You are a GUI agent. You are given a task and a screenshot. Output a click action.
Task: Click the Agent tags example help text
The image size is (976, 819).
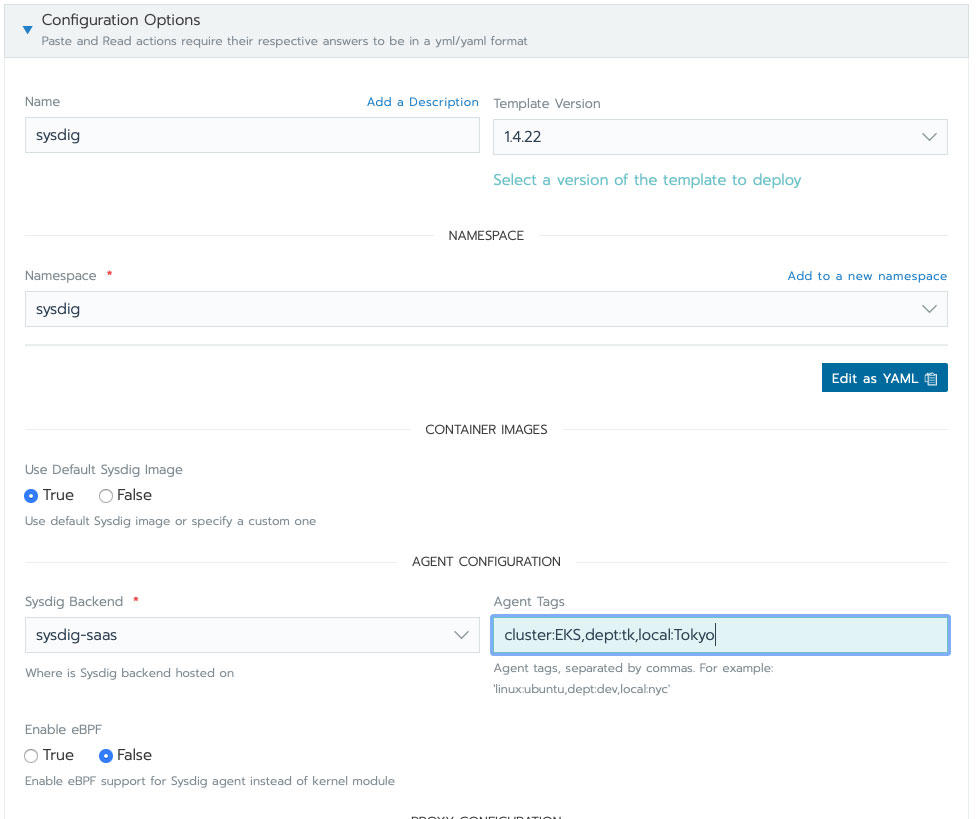633,678
